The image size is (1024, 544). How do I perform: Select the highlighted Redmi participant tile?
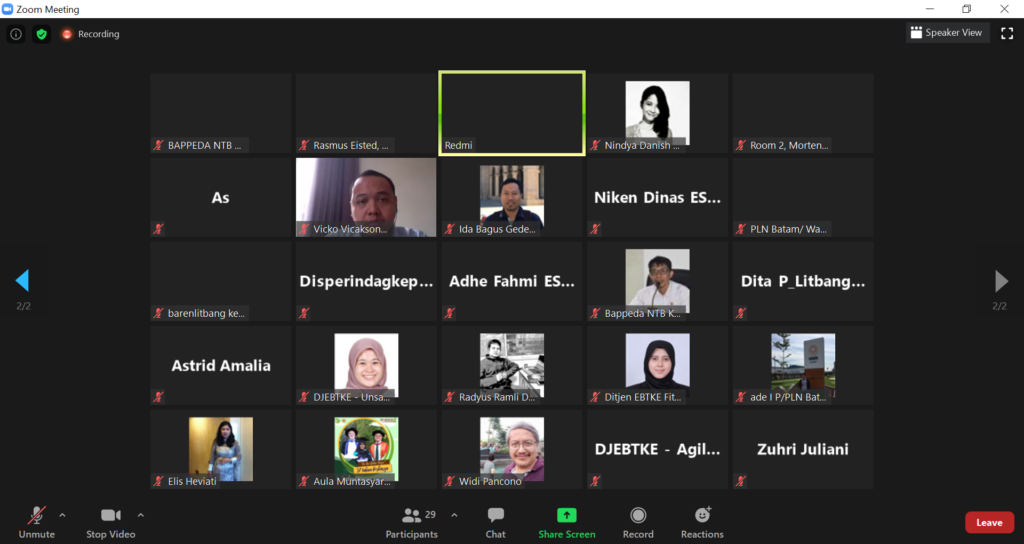pyautogui.click(x=511, y=113)
